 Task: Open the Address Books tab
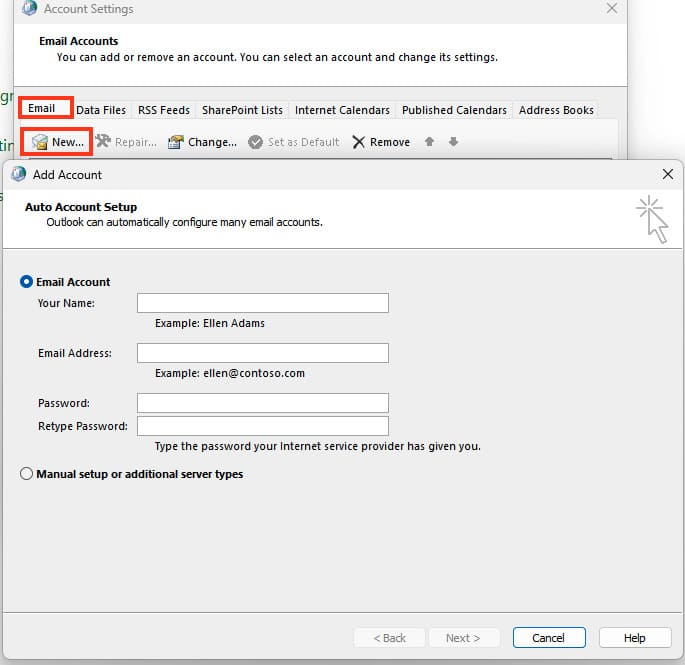[556, 110]
